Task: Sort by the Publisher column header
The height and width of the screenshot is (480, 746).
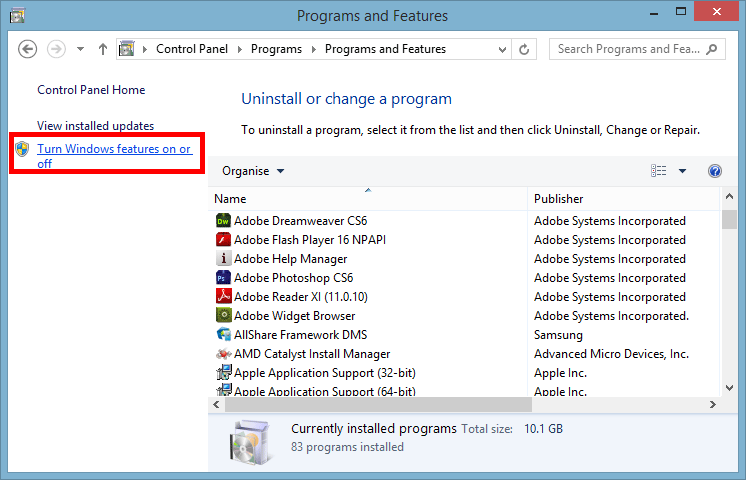Action: (x=623, y=199)
